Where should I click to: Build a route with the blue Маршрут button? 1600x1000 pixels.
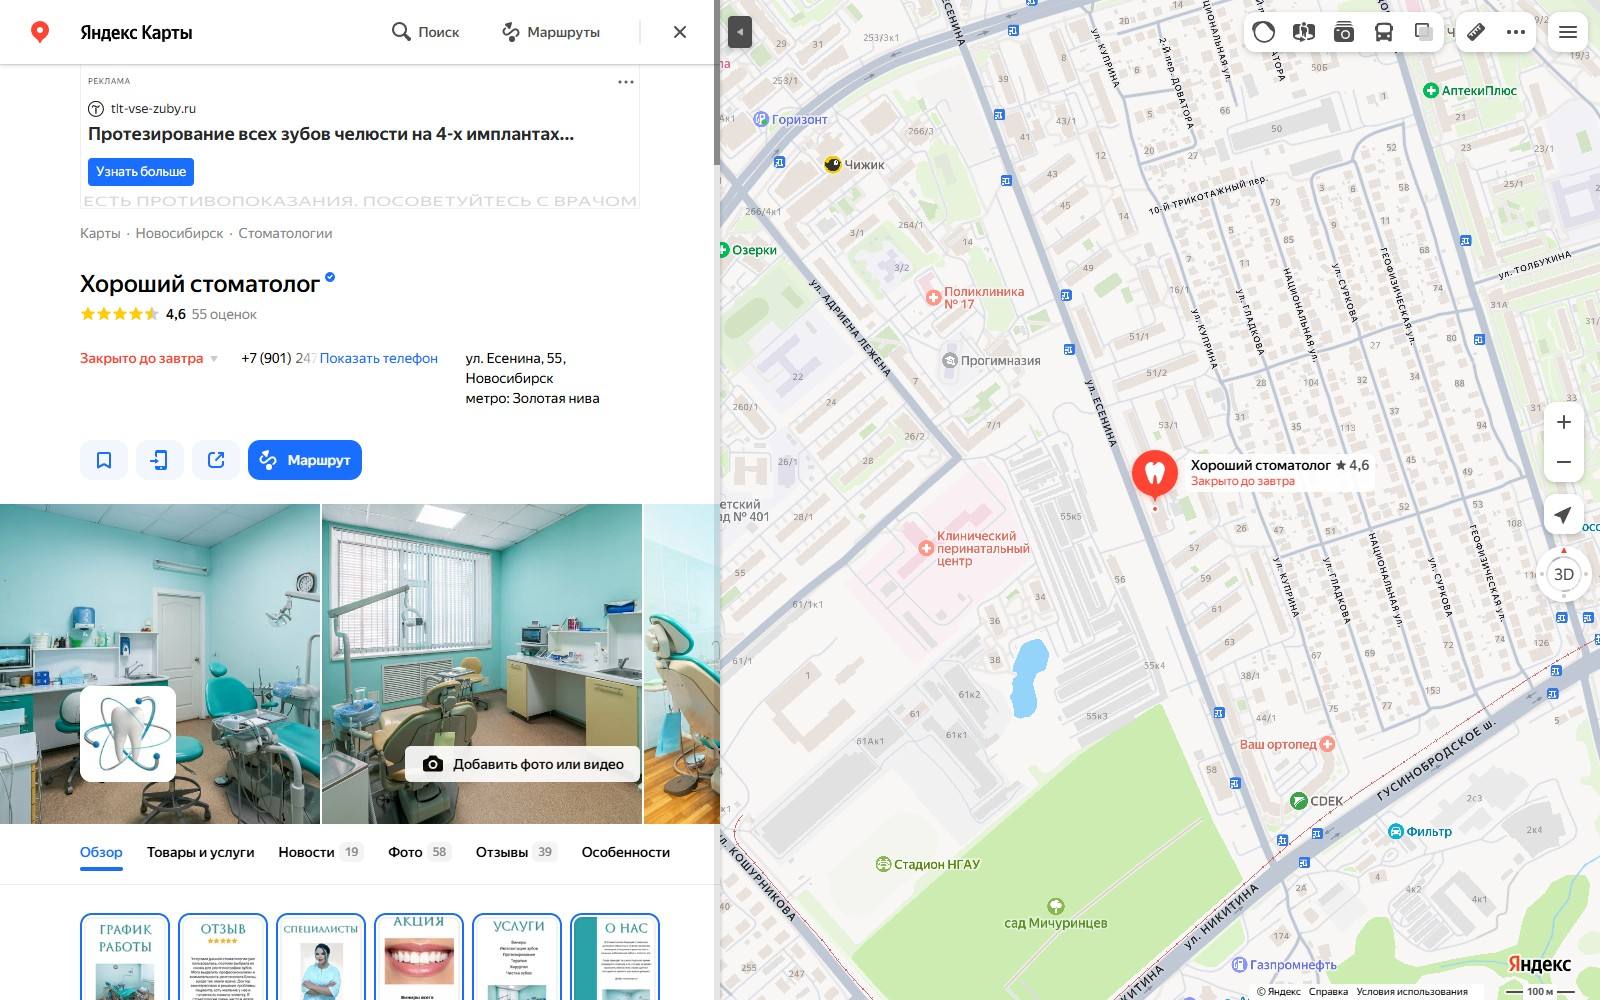(x=305, y=460)
